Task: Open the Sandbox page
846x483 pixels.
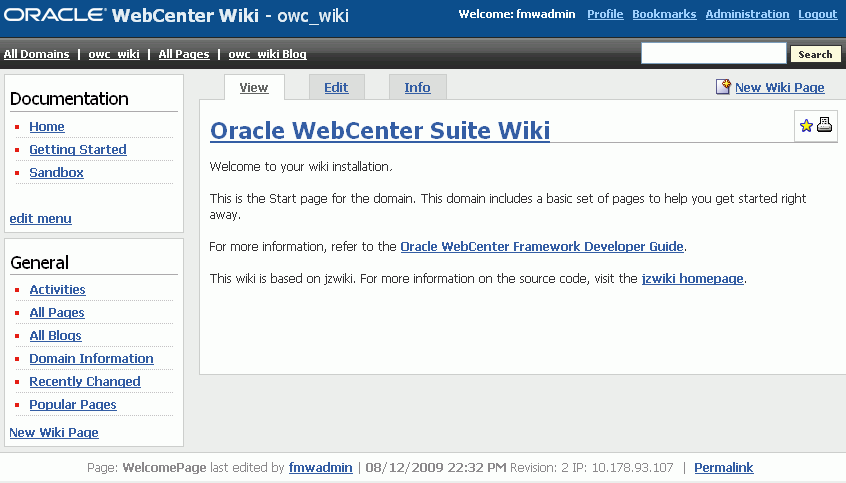Action: tap(56, 173)
